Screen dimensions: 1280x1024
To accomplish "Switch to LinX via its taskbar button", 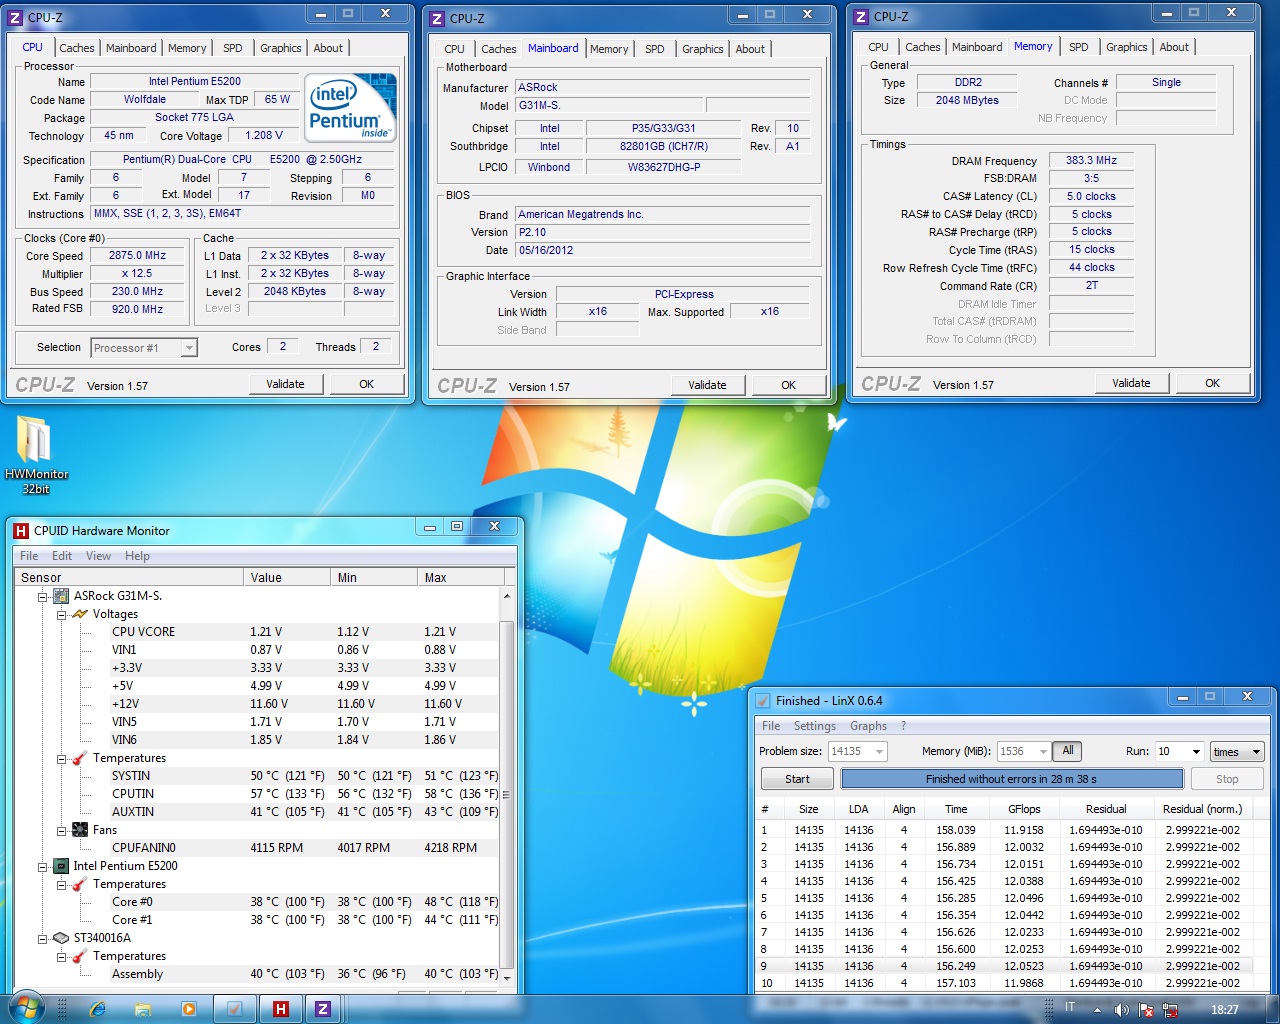I will tap(235, 1009).
